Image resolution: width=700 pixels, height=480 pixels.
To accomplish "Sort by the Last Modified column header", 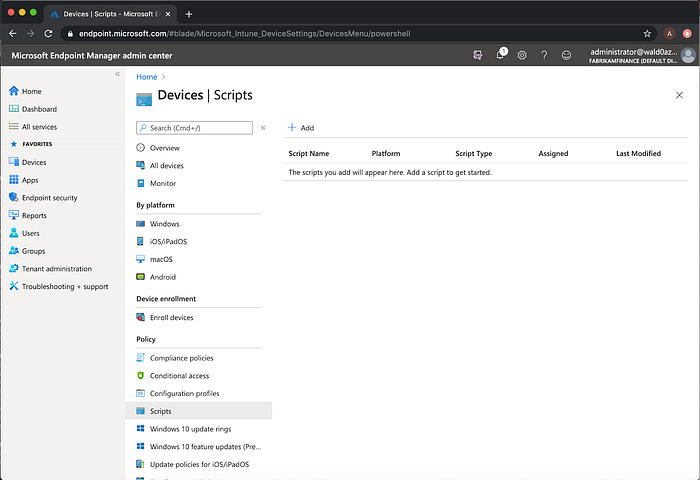I will point(638,154).
